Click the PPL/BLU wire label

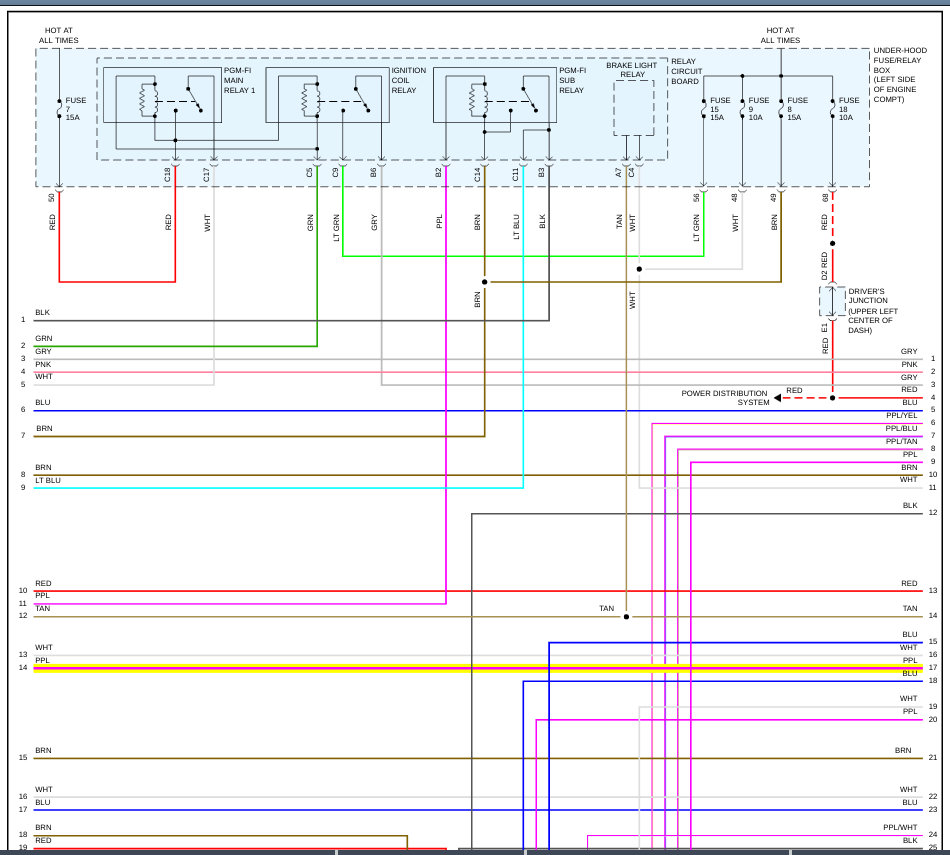[902, 428]
